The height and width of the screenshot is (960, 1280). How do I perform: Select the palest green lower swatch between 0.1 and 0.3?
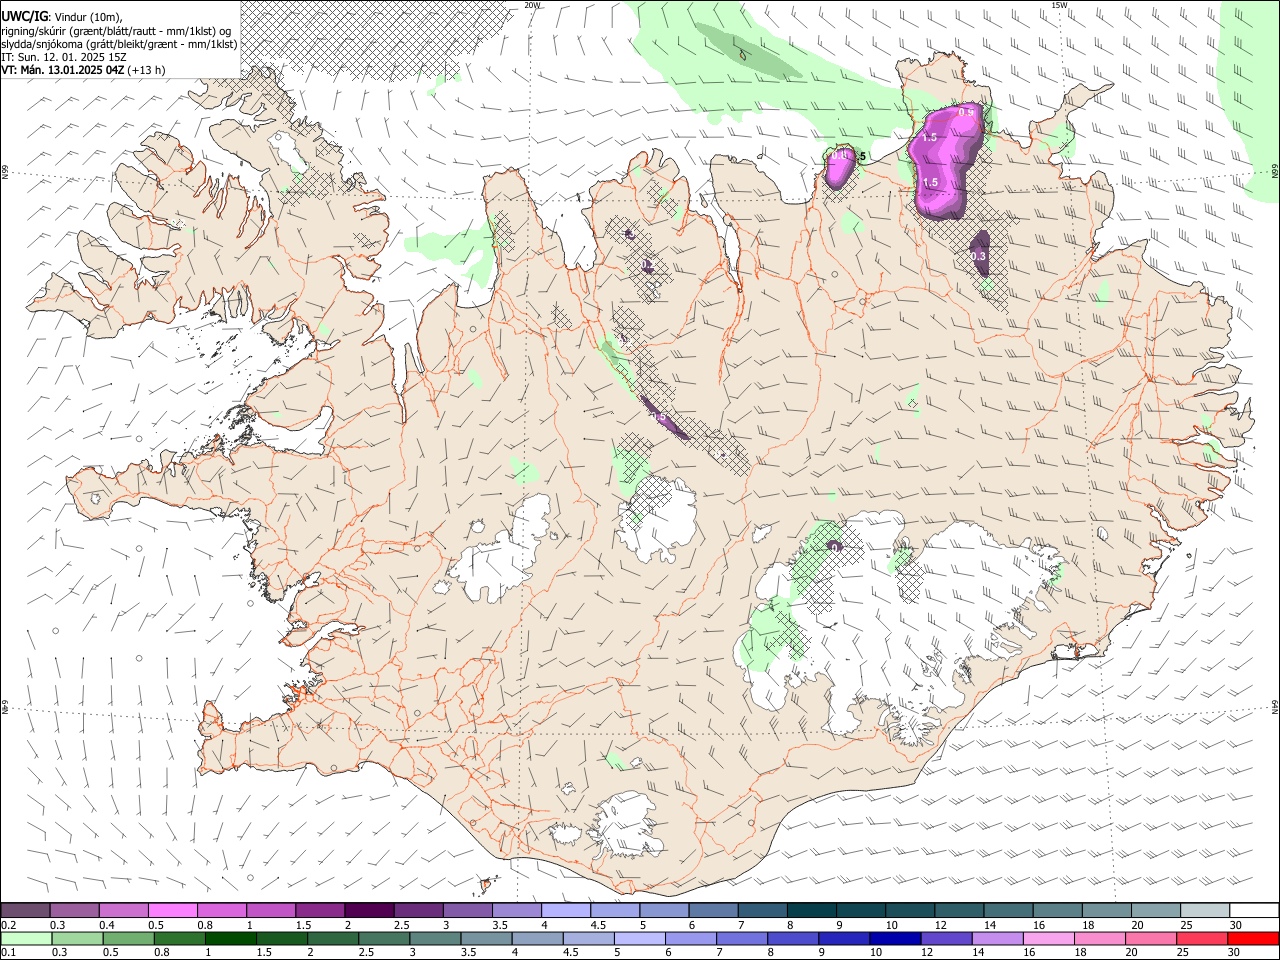coord(27,939)
